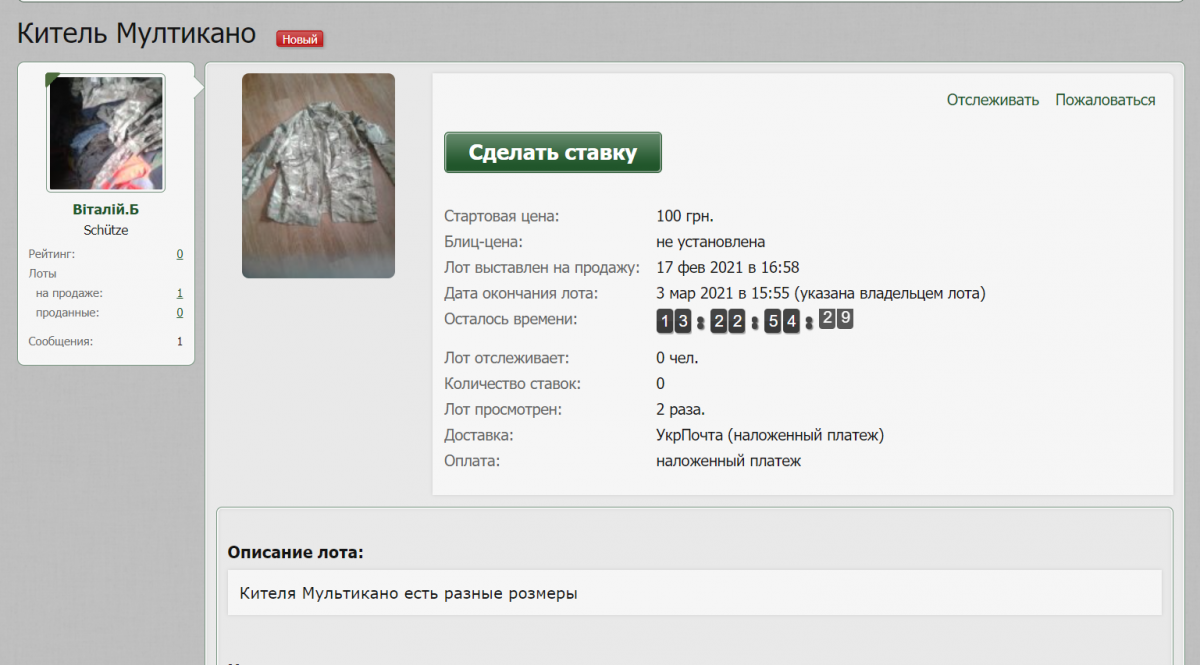Click the Китель Мултикано lot title

[137, 34]
